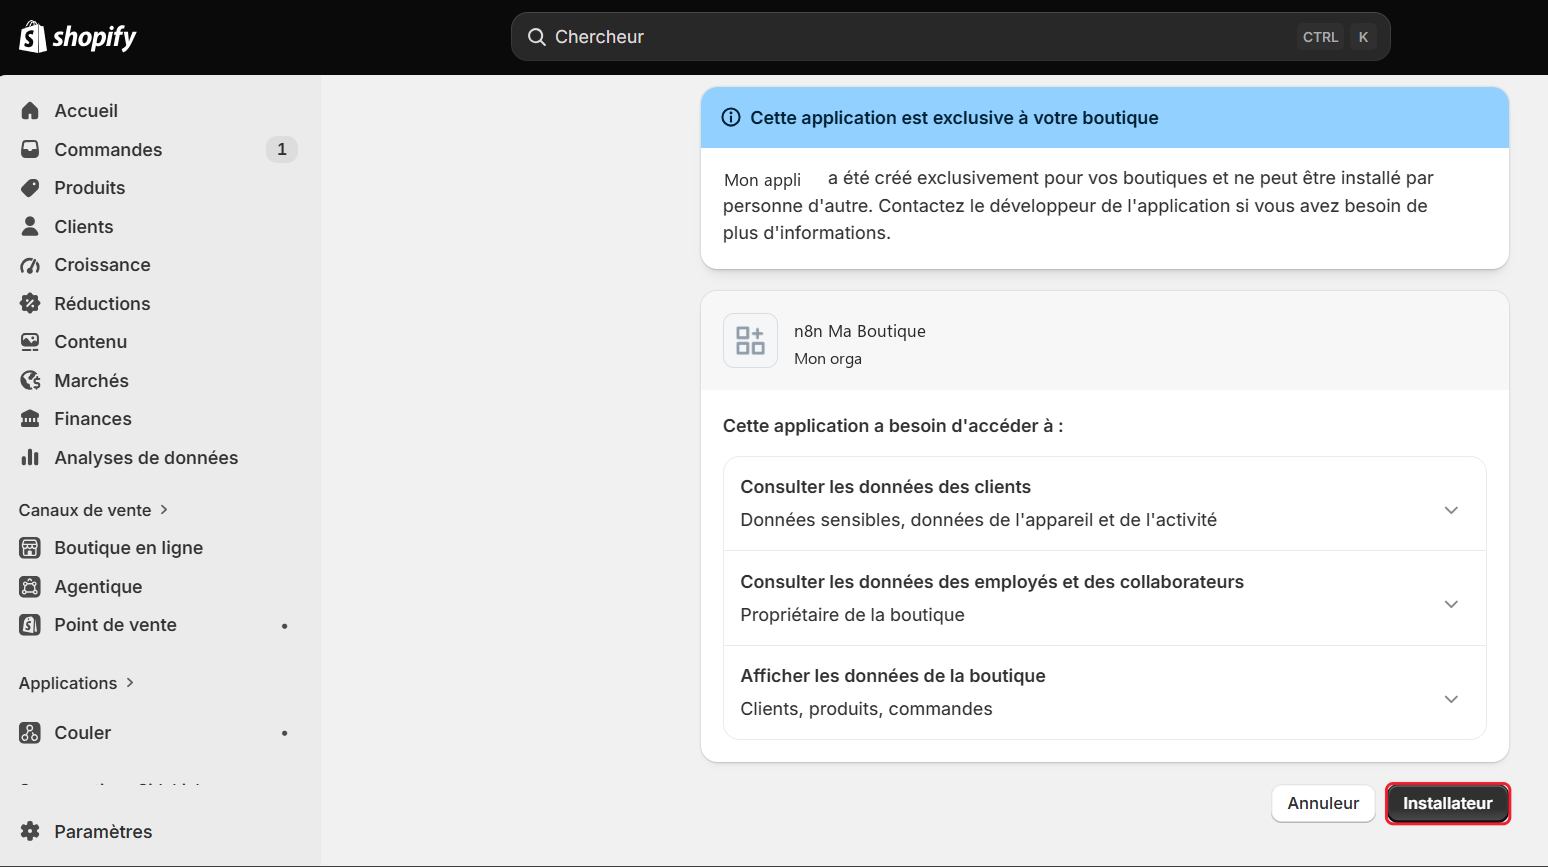Click the Contenu image icon
Viewport: 1548px width, 867px height.
pos(30,342)
